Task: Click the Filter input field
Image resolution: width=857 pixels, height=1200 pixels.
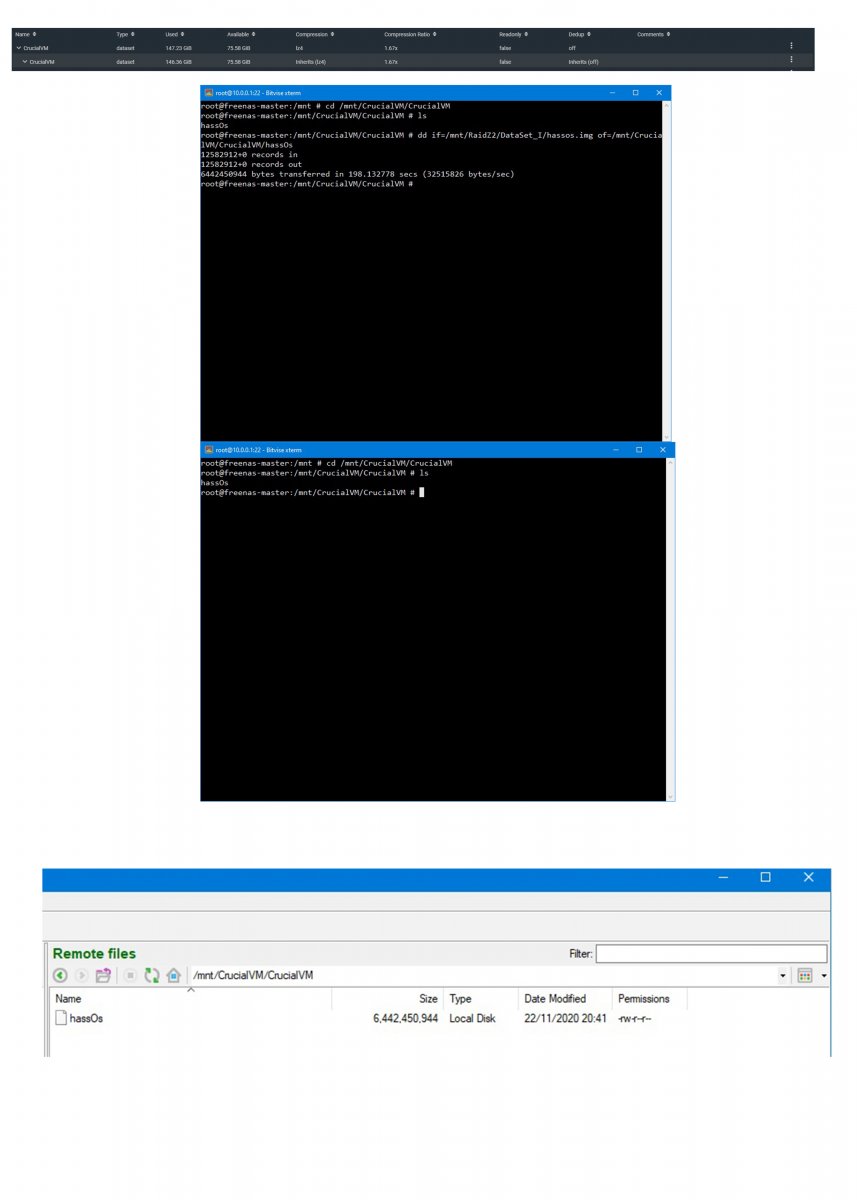Action: pos(712,954)
